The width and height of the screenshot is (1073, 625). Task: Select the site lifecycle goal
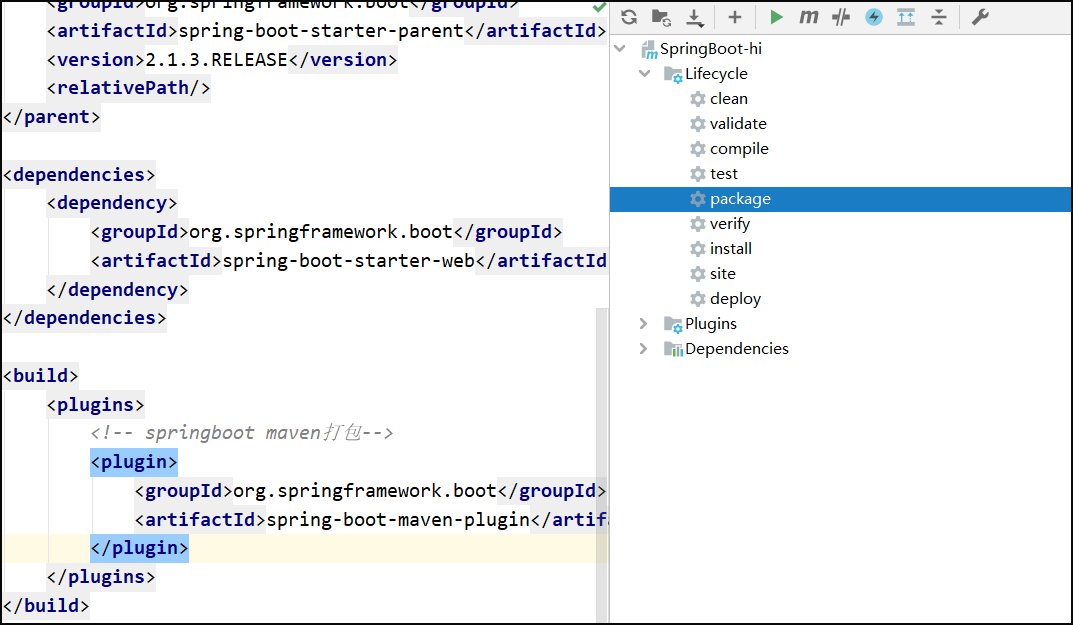[x=723, y=274]
